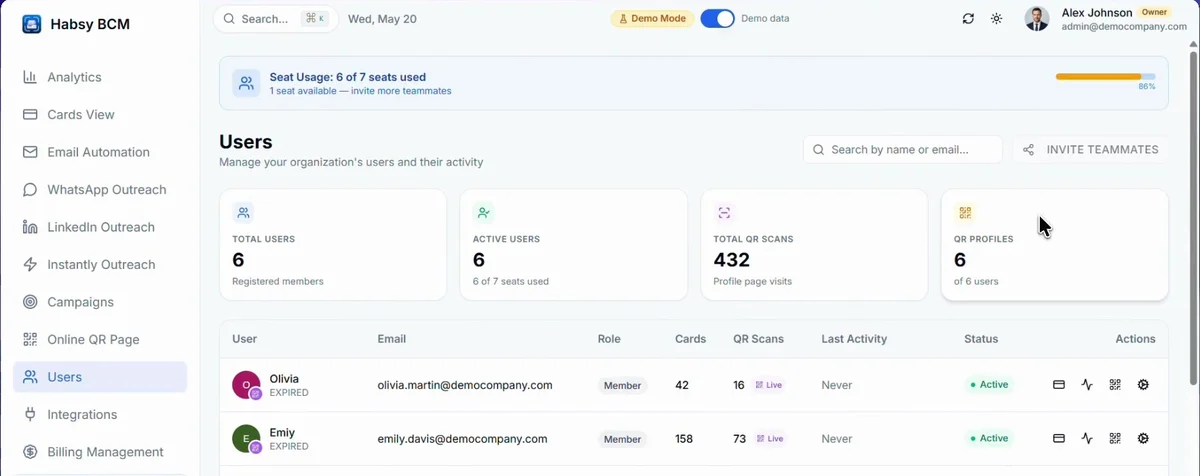Viewport: 1200px width, 476px height.
Task: Click Emiy's Active status badge
Action: pyautogui.click(x=989, y=439)
